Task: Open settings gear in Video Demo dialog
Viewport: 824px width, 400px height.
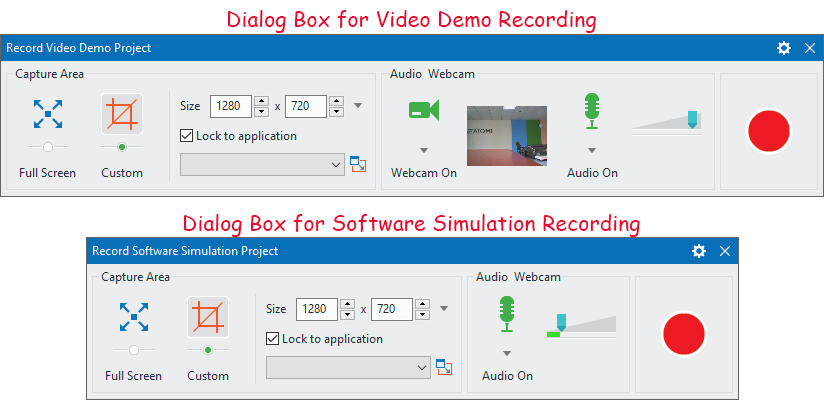Action: pyautogui.click(x=784, y=48)
